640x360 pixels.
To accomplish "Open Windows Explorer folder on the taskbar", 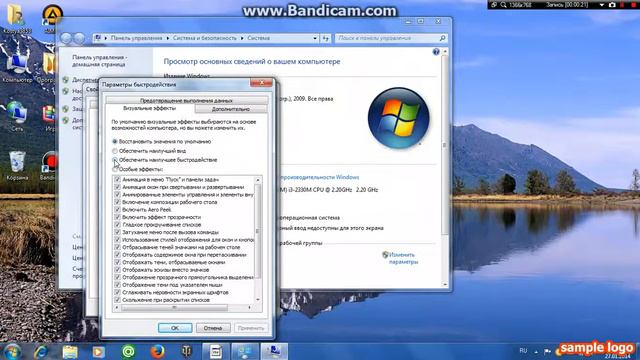I will (x=70, y=352).
